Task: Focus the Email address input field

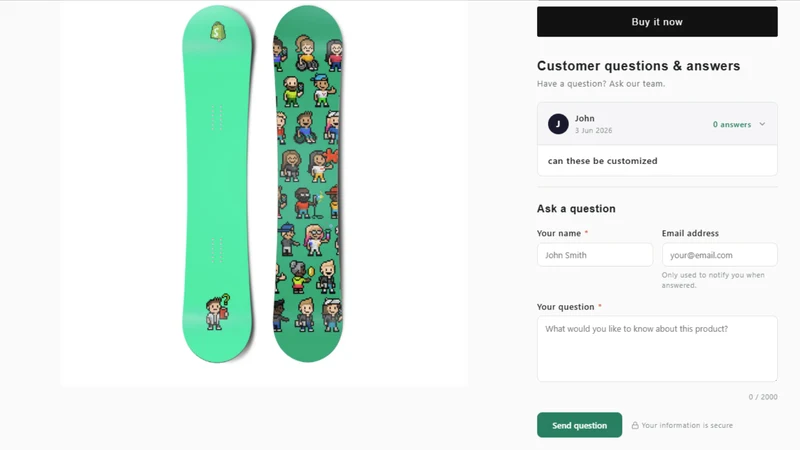Action: tap(719, 255)
